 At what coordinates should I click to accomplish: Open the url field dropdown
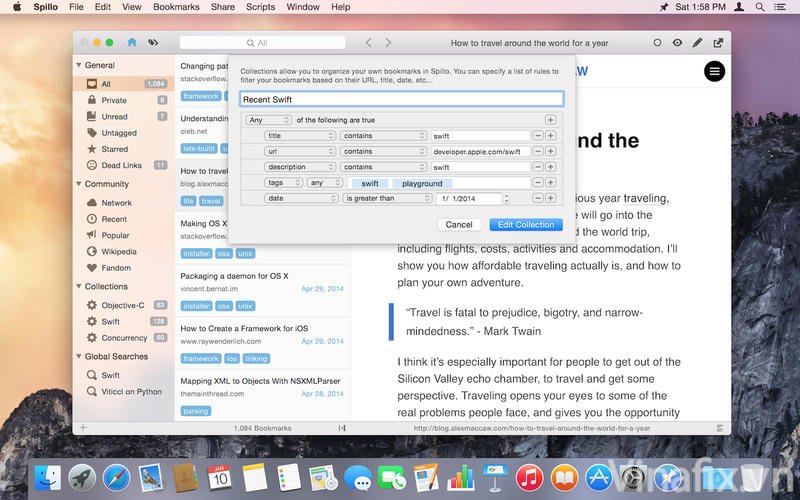pos(300,152)
